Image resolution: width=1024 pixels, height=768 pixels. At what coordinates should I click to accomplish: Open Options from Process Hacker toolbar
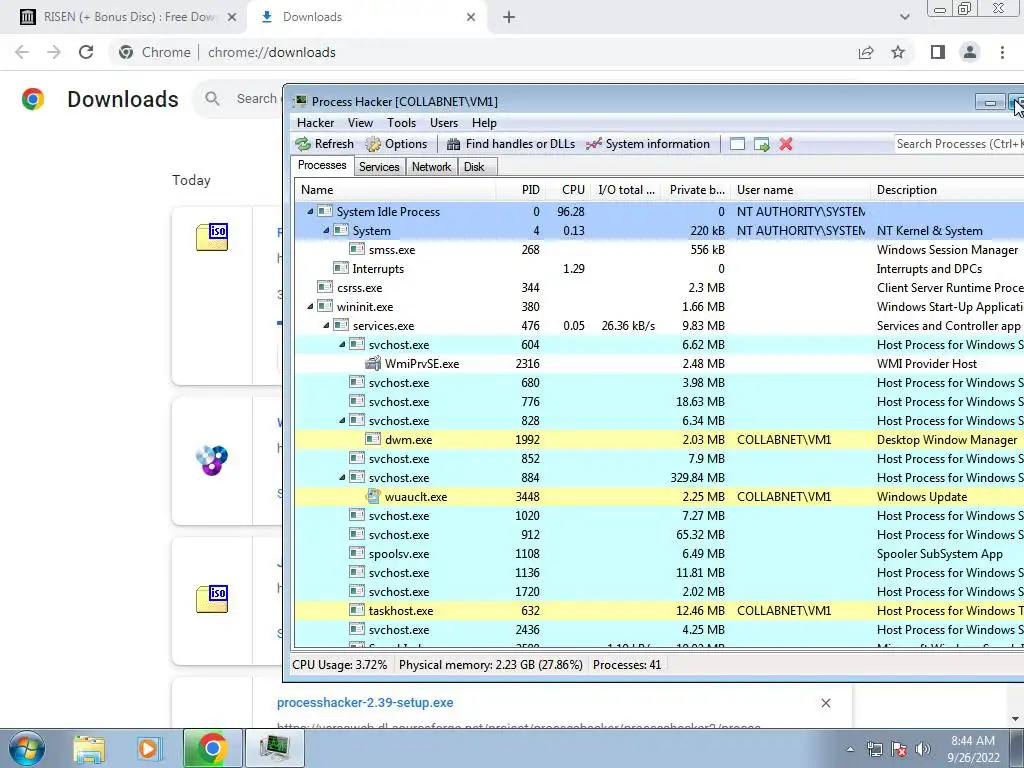coord(396,144)
